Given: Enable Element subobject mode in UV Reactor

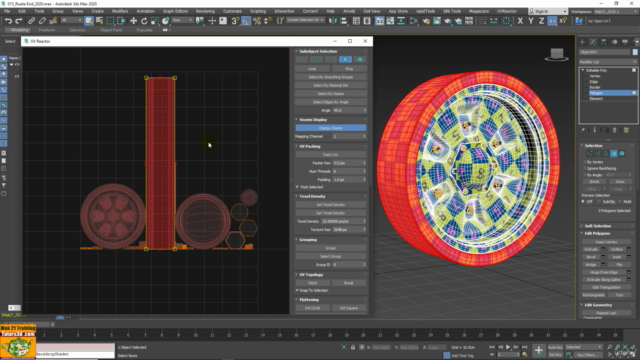Looking at the screenshot, I should (360, 59).
